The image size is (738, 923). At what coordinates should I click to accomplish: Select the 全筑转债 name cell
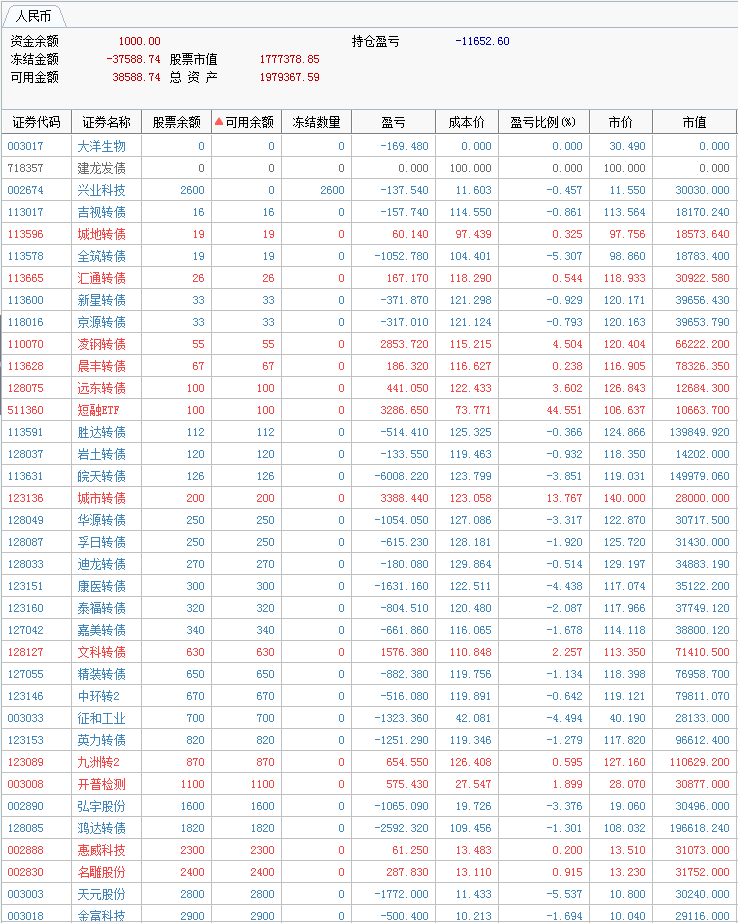pyautogui.click(x=102, y=256)
